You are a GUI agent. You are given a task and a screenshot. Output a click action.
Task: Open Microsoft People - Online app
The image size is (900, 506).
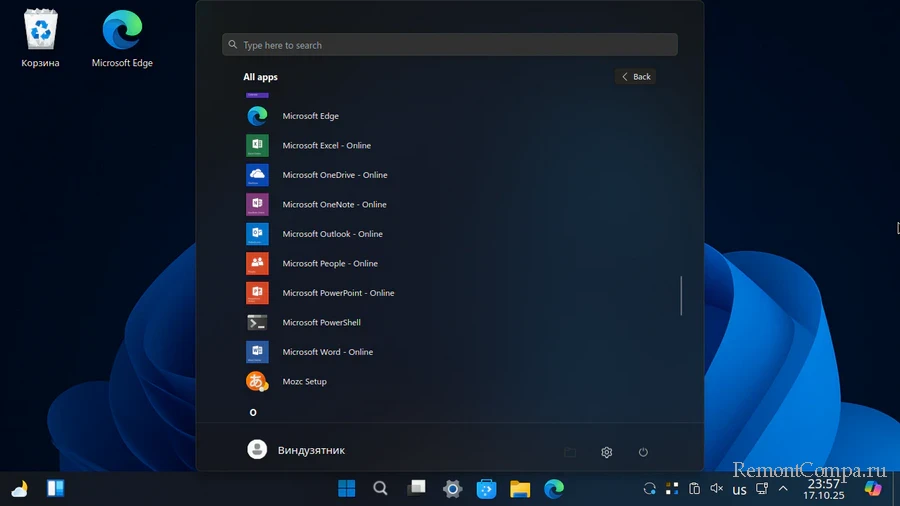(x=329, y=264)
